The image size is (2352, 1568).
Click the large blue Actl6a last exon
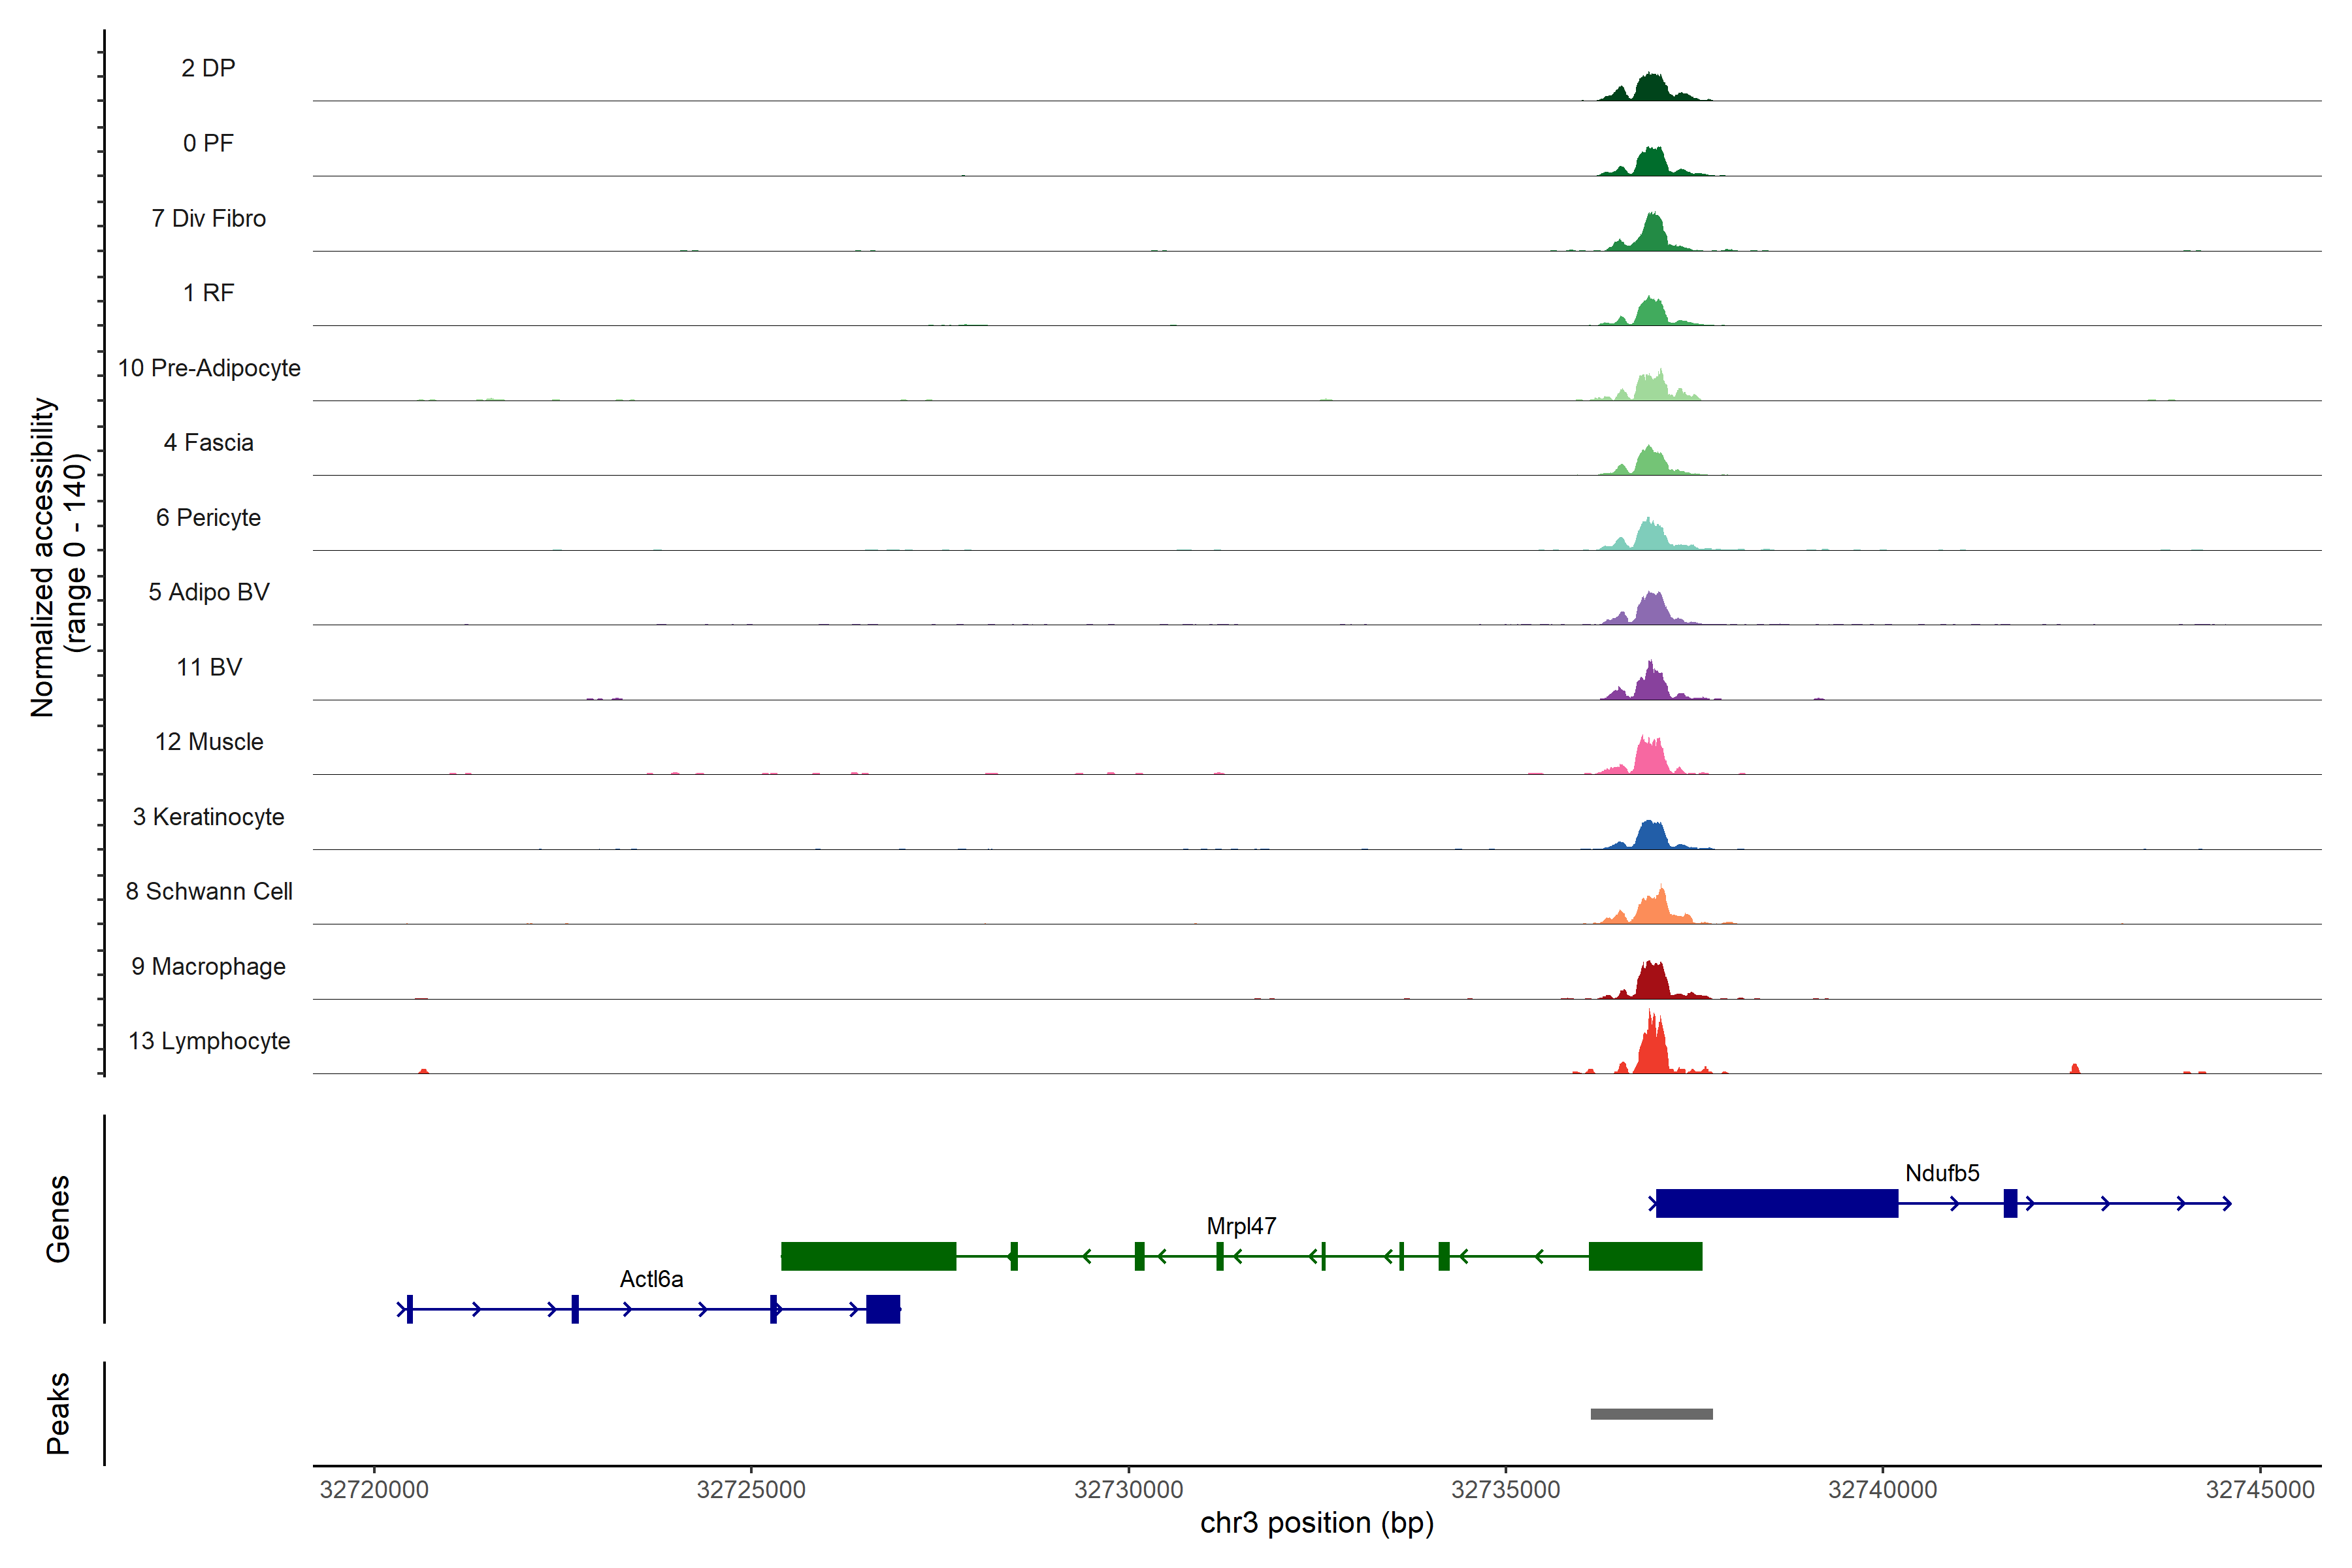click(883, 1309)
